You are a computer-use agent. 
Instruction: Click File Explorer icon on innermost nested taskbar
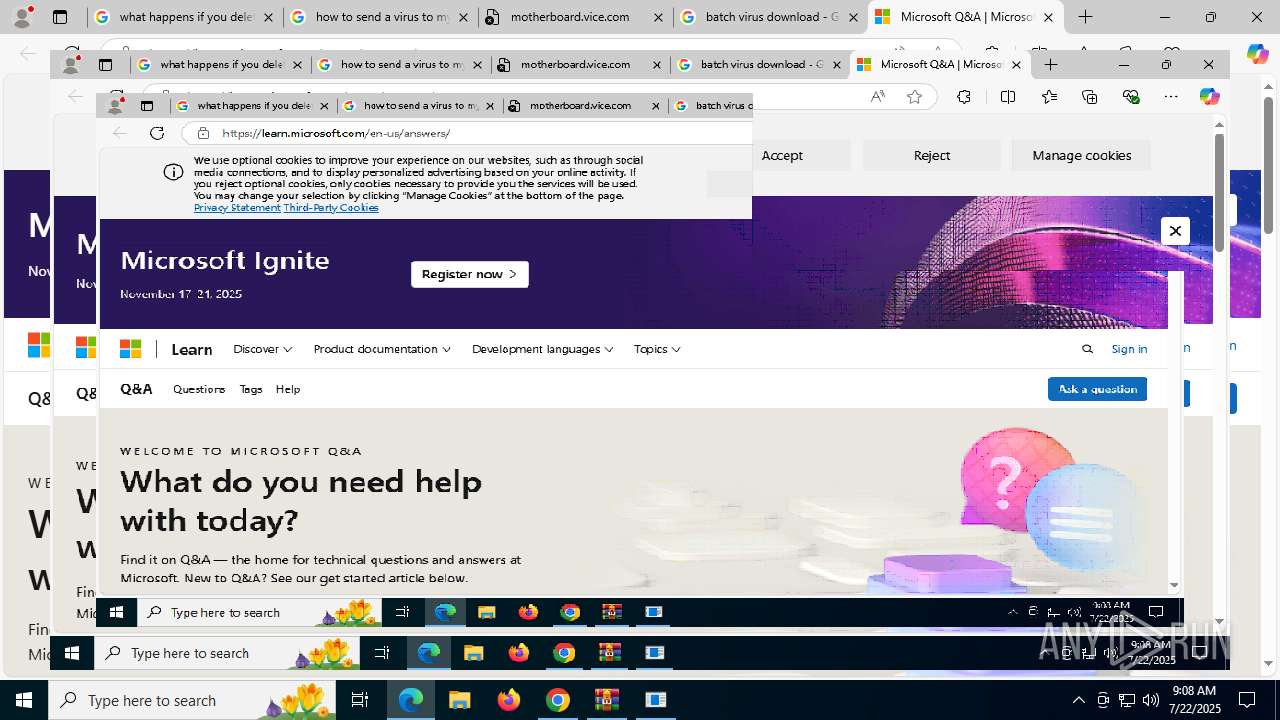487,612
